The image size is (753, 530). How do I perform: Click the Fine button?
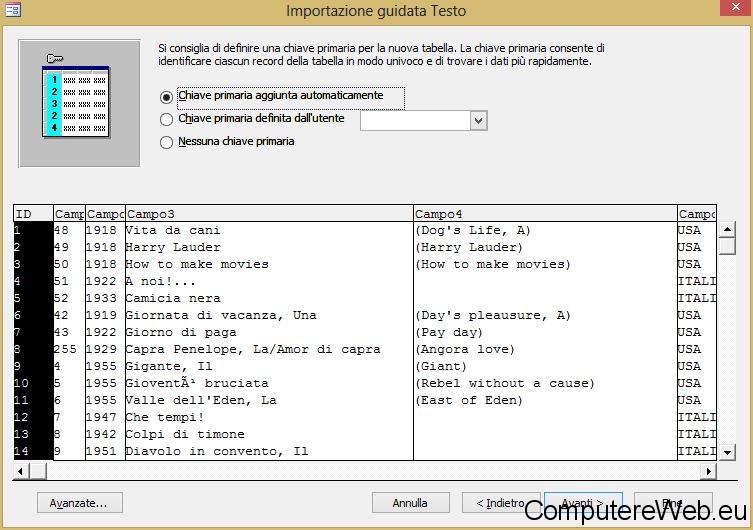point(673,503)
